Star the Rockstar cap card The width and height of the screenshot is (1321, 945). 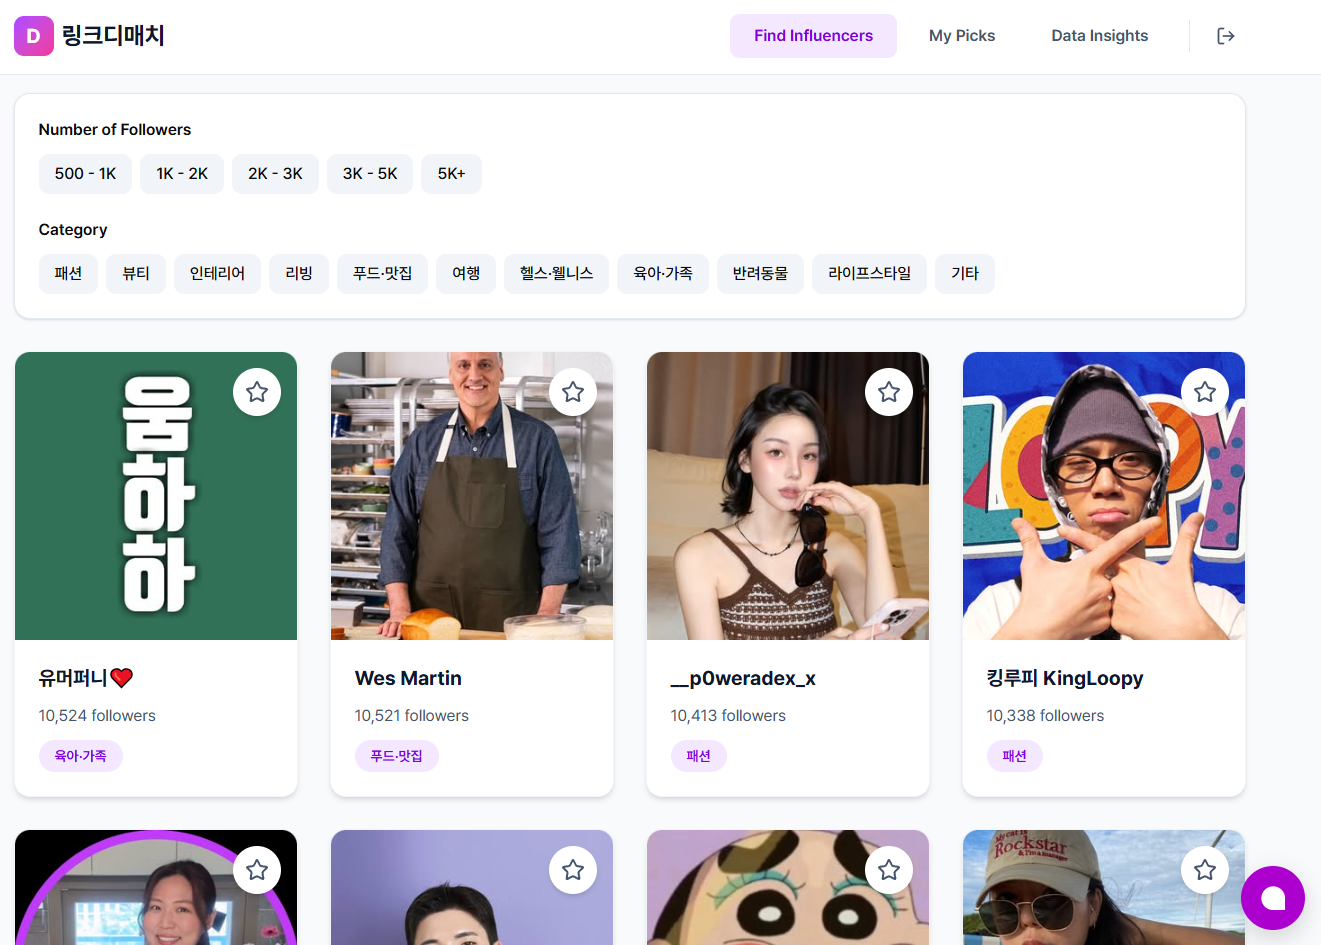1205,870
